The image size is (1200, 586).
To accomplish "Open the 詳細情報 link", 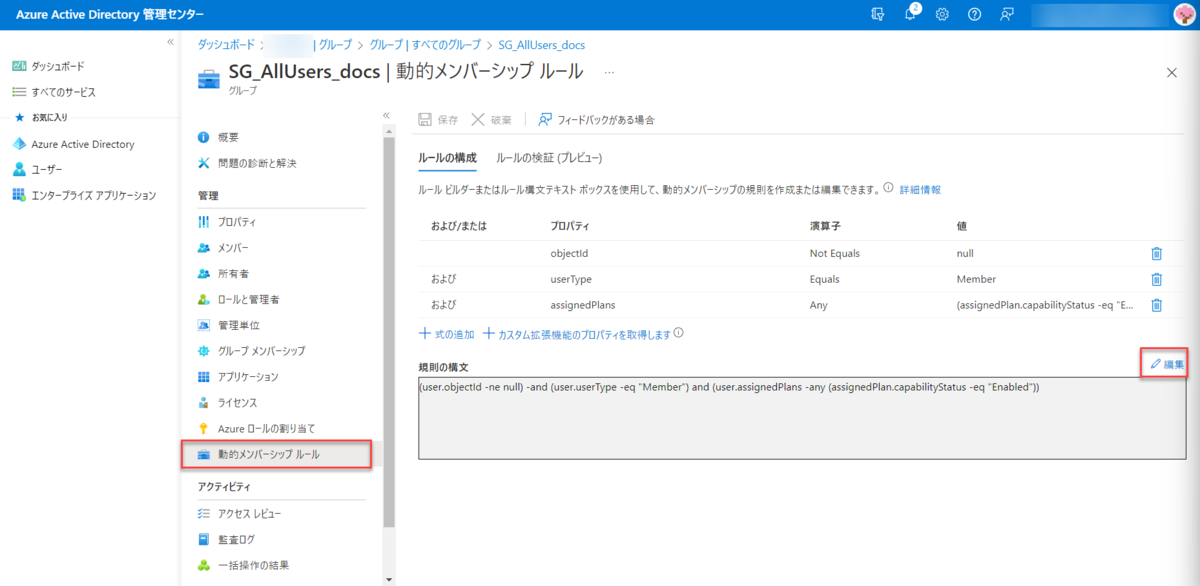I will pyautogui.click(x=920, y=189).
